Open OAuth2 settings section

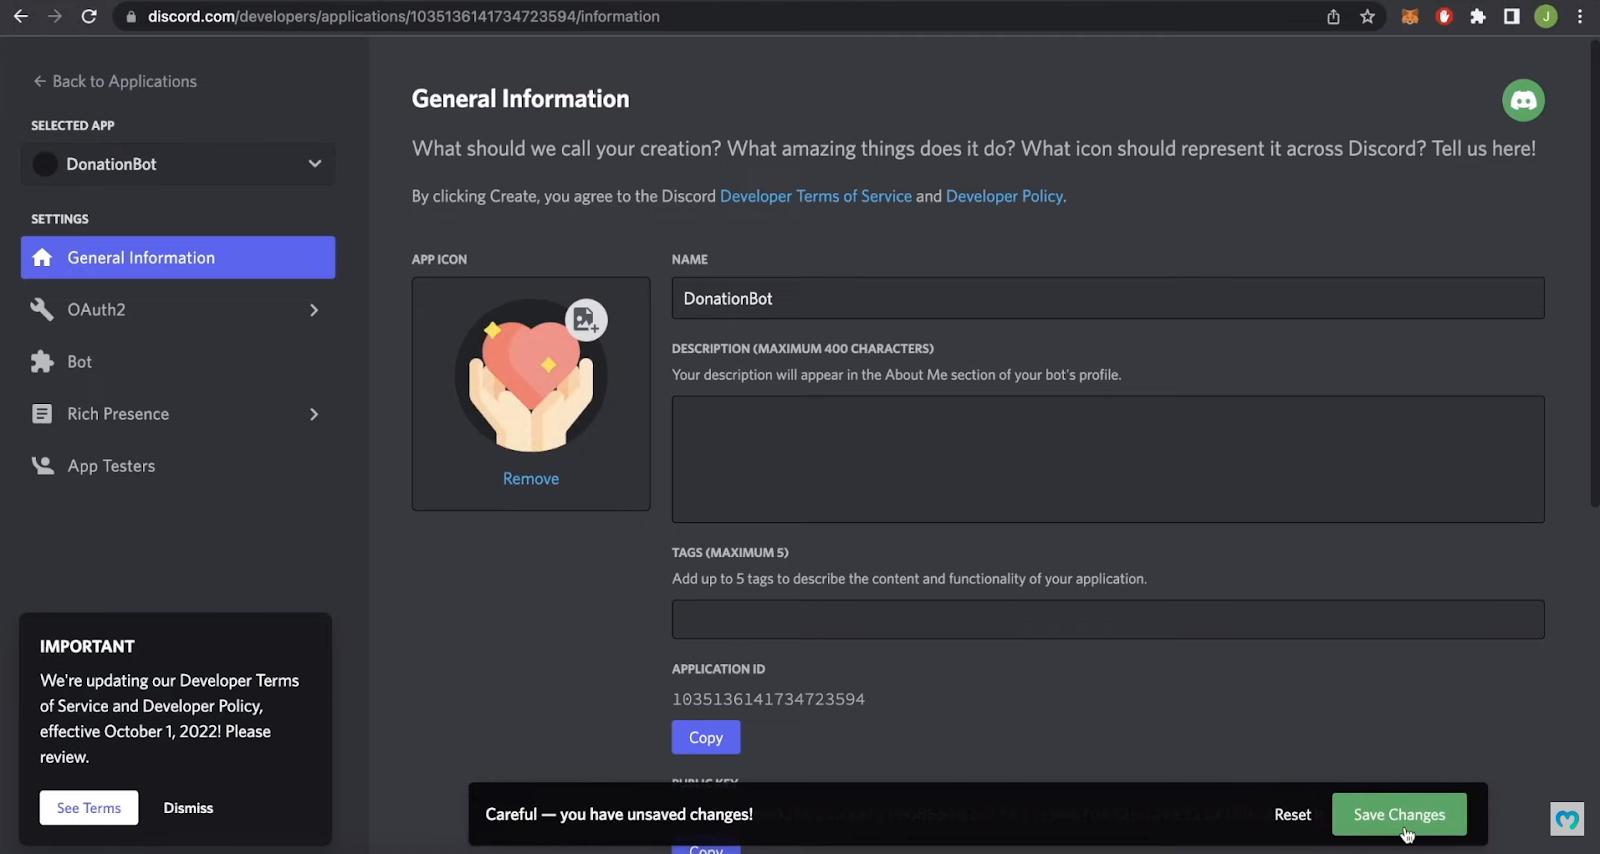coord(178,310)
